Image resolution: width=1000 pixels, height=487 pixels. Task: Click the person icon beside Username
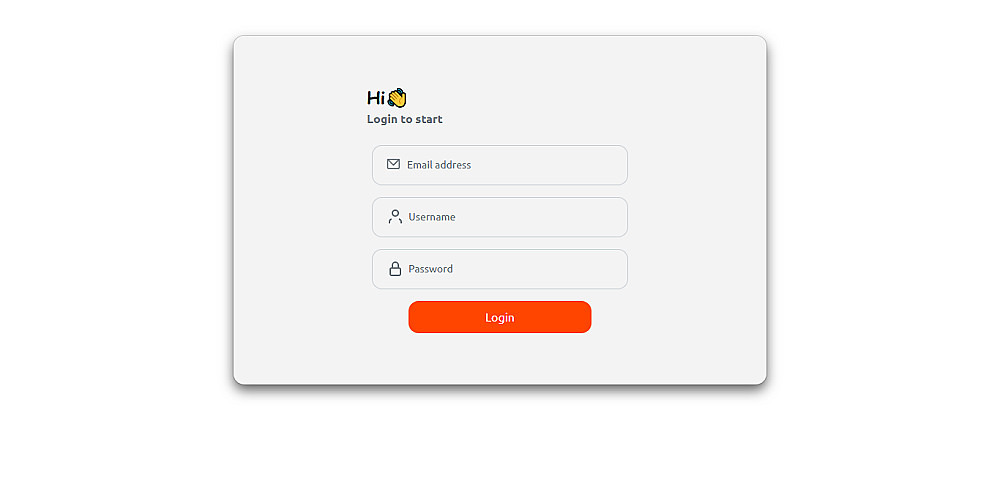click(x=395, y=217)
